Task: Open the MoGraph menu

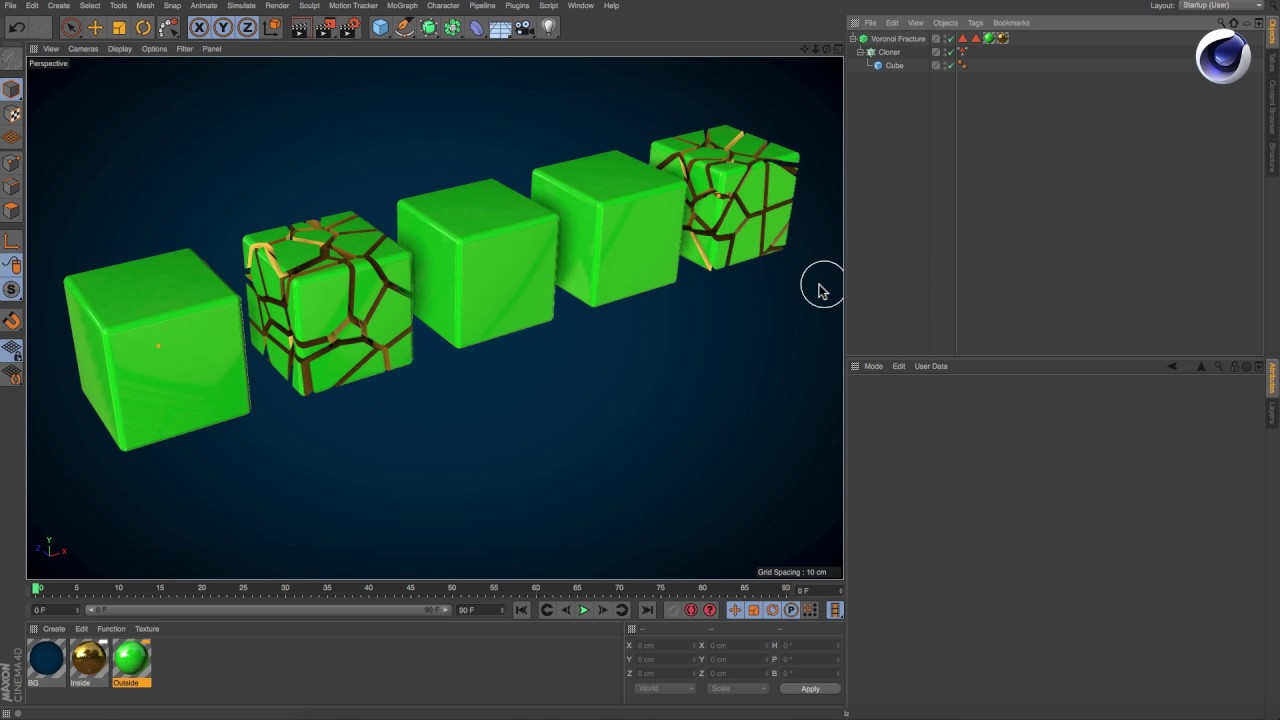Action: coord(402,5)
